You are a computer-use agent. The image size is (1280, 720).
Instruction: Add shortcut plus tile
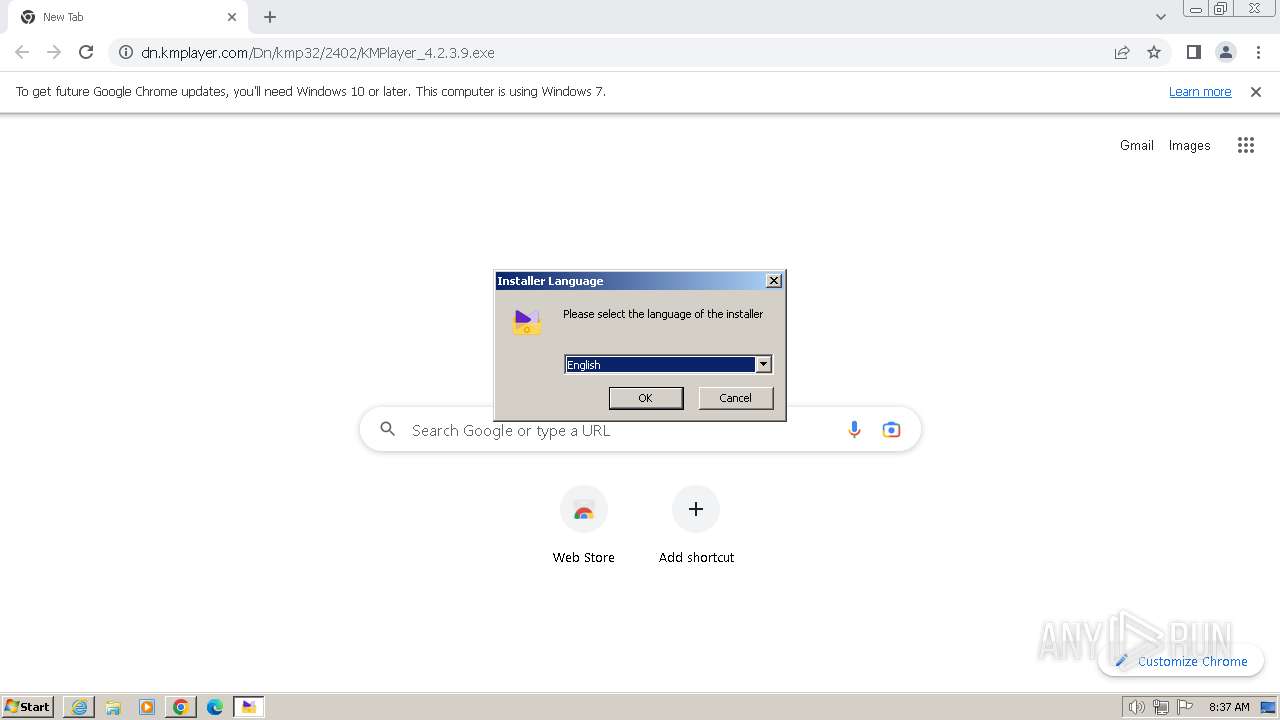pos(696,525)
